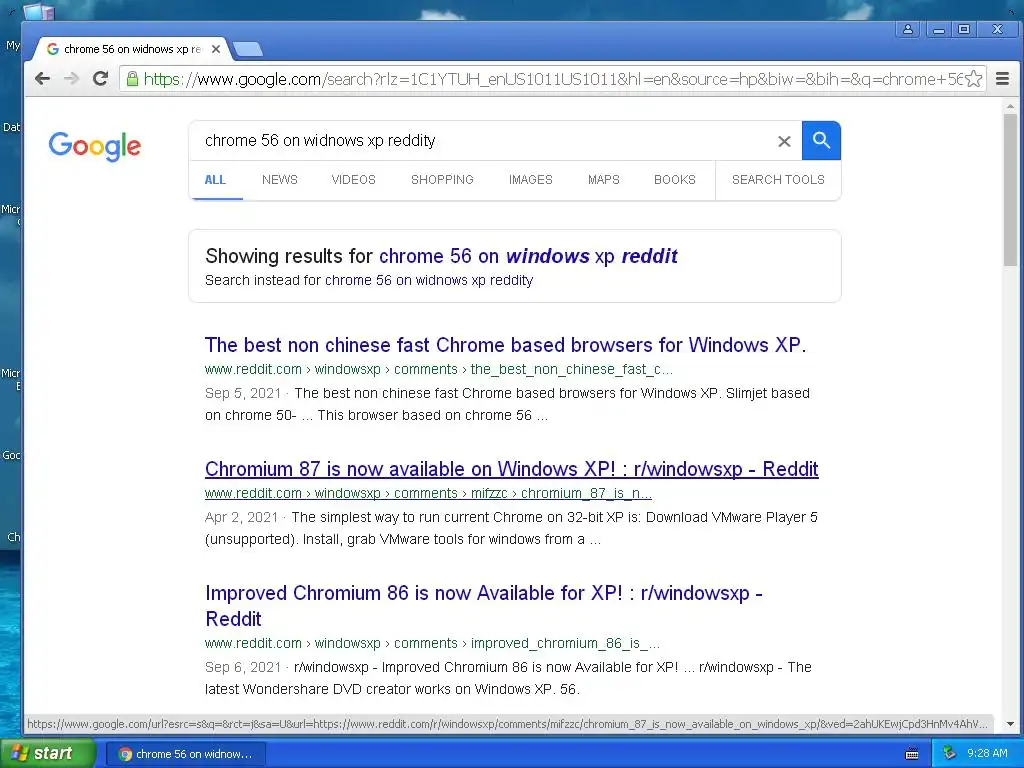The height and width of the screenshot is (768, 1024).
Task: Switch to the IMAGES results tab
Action: tap(530, 180)
